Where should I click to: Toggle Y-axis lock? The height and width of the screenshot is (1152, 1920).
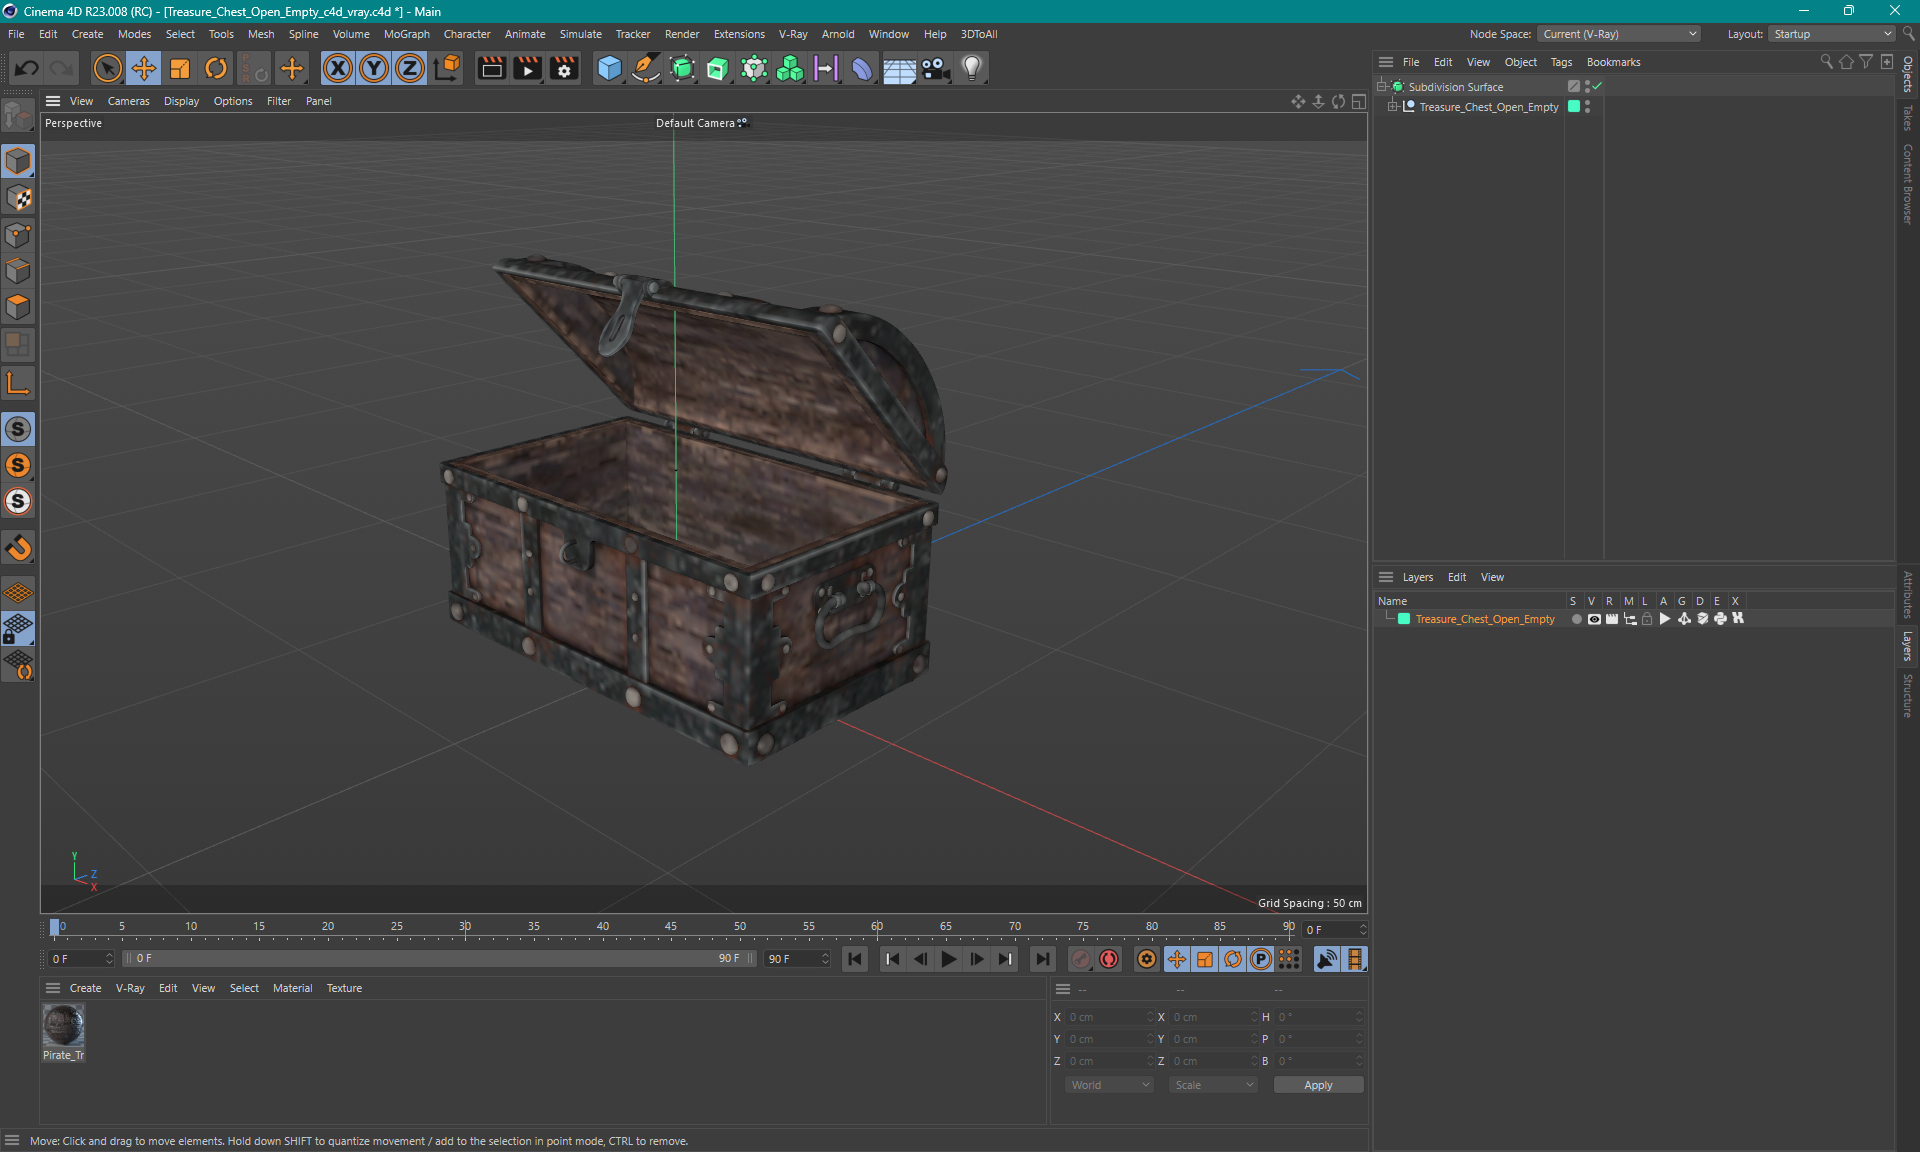point(374,68)
